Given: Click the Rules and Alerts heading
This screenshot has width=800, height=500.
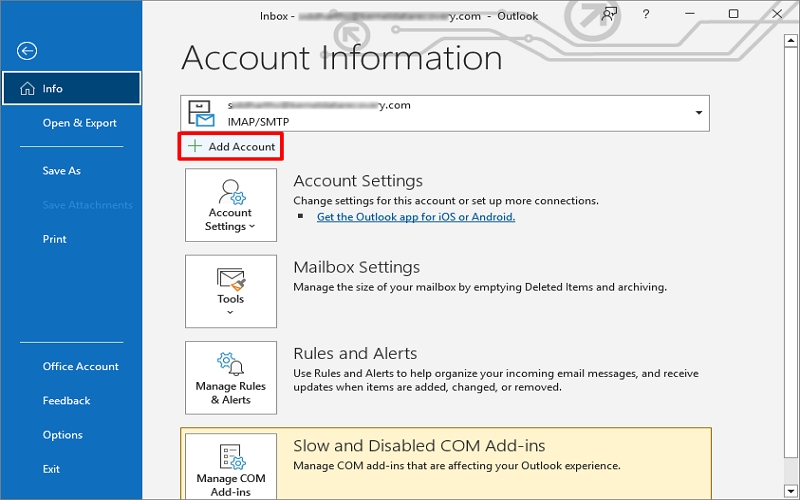Looking at the screenshot, I should coord(355,353).
